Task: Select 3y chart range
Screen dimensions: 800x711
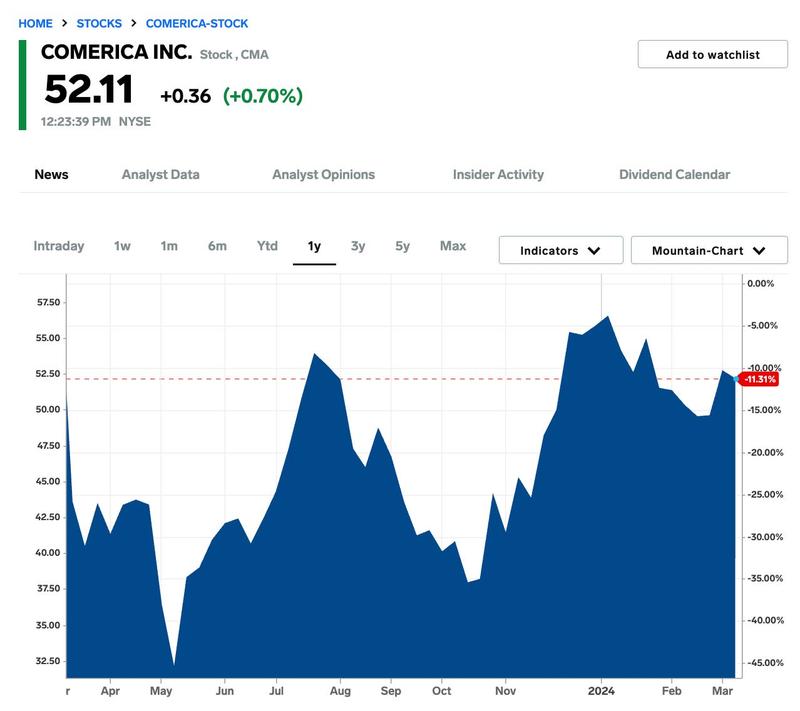Action: click(x=358, y=246)
